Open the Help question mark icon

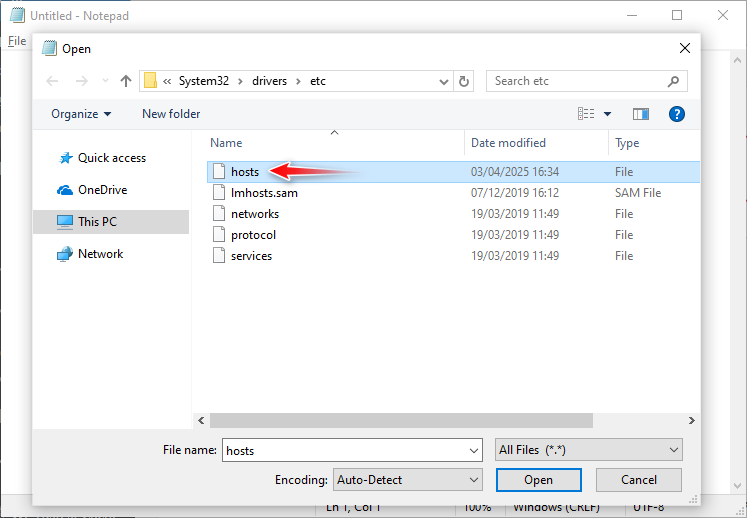676,114
